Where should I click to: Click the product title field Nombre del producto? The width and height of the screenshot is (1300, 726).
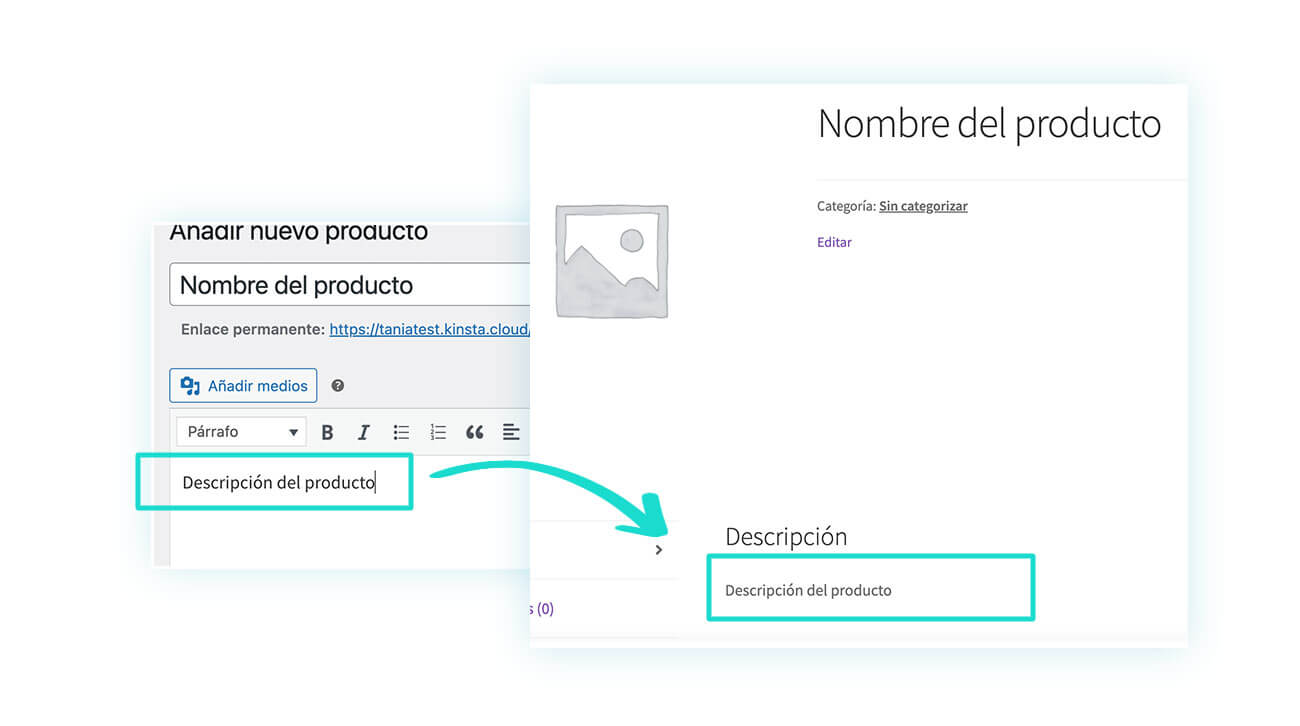click(350, 285)
